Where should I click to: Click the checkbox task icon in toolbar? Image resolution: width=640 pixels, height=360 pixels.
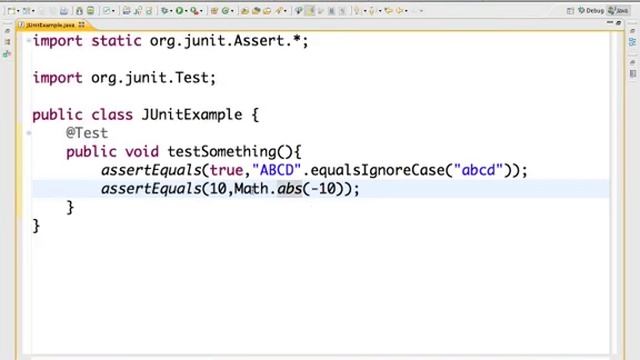click(107, 11)
